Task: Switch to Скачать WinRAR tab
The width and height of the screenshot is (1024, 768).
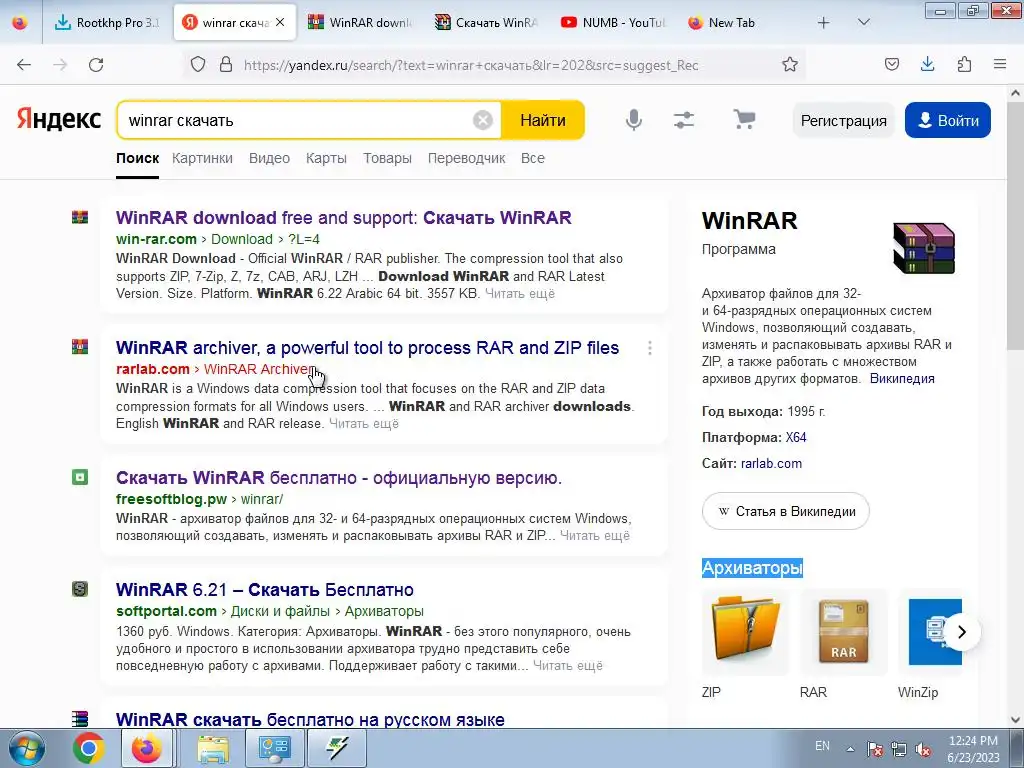Action: tap(487, 22)
